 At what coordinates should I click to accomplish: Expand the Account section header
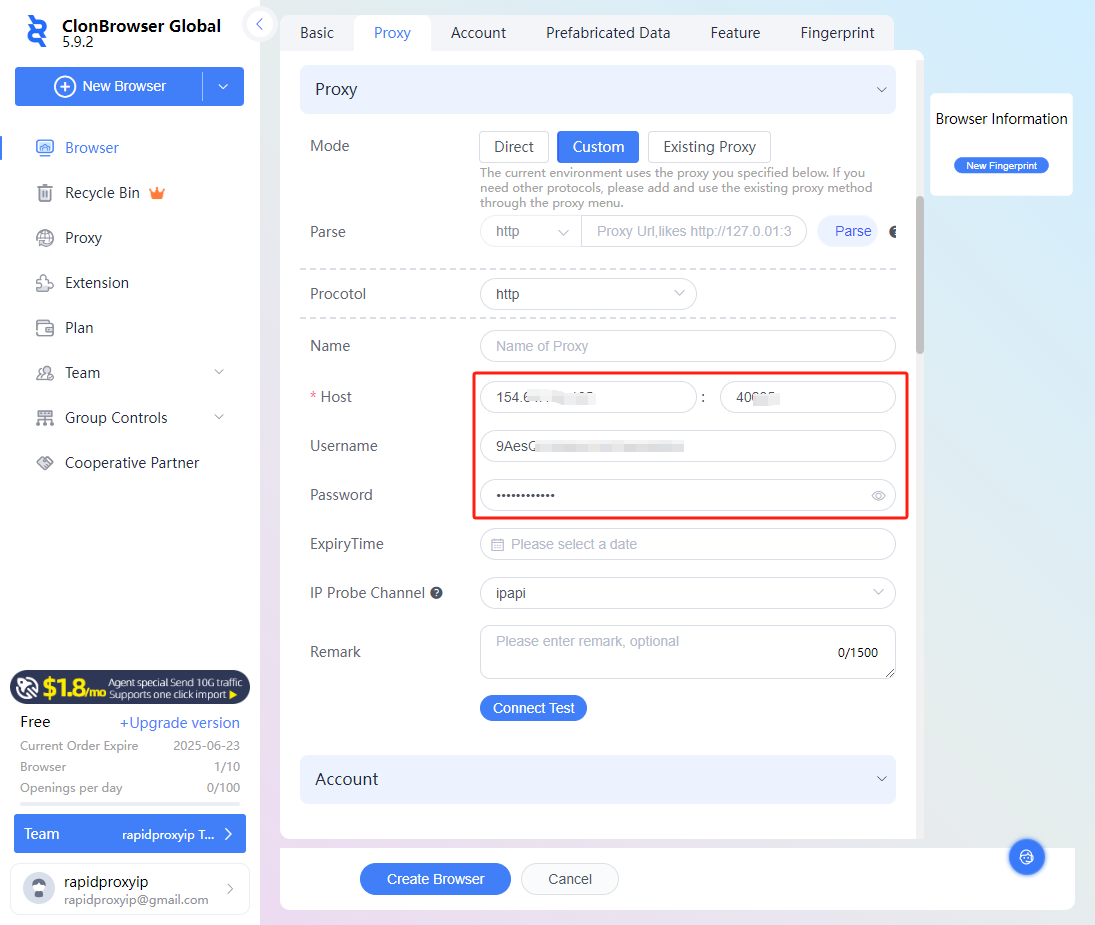[x=598, y=779]
